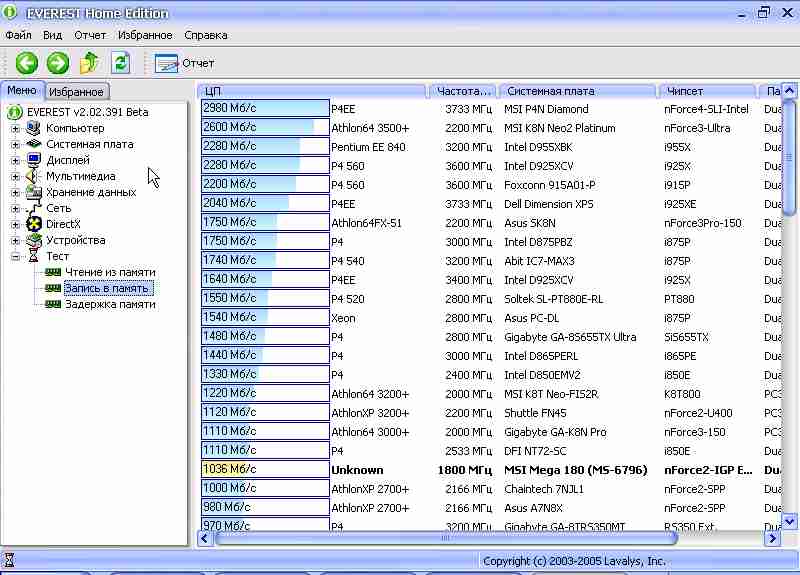
Task: Click the Дисплей monitor icon
Action: point(34,160)
